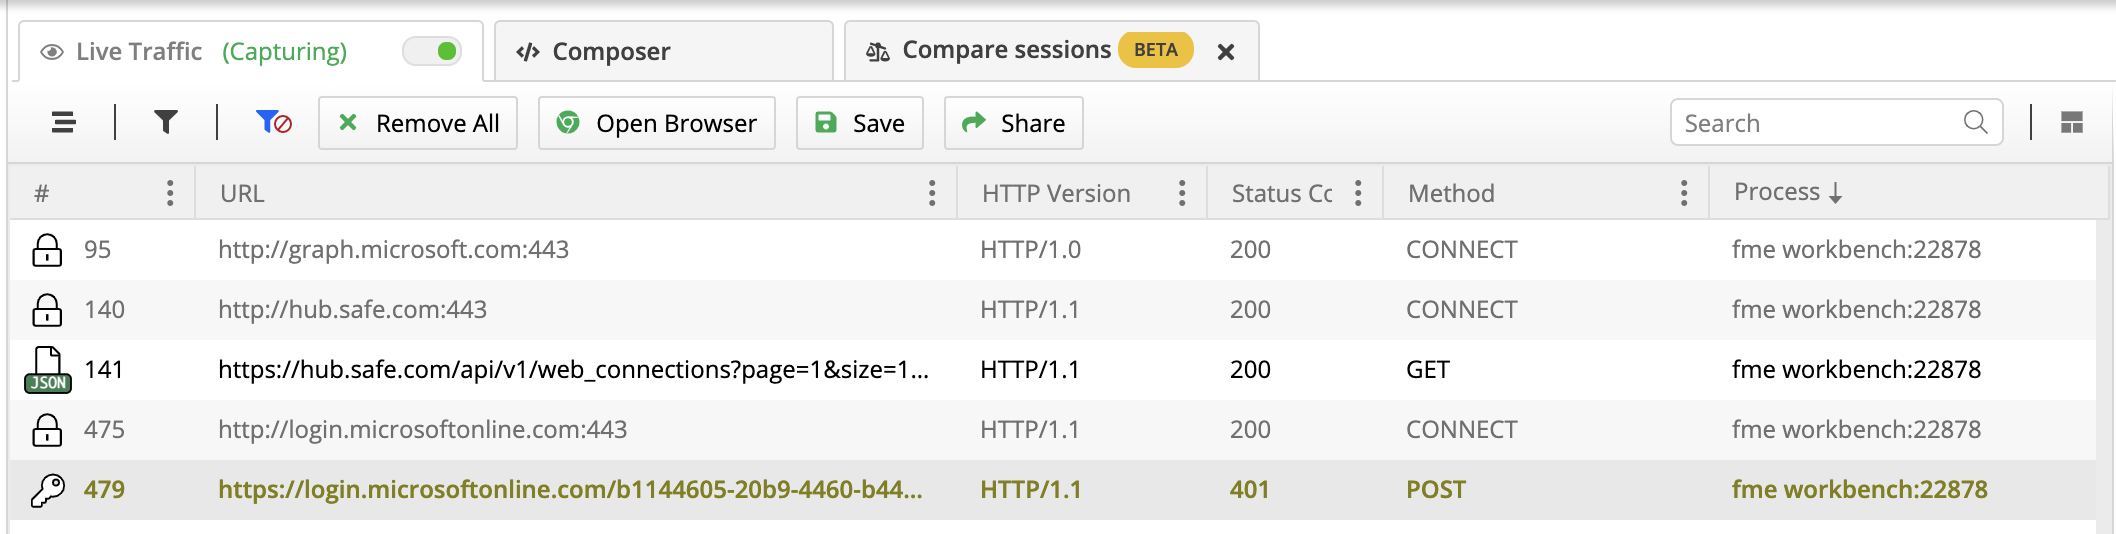Click the green Save disk icon

click(x=826, y=122)
